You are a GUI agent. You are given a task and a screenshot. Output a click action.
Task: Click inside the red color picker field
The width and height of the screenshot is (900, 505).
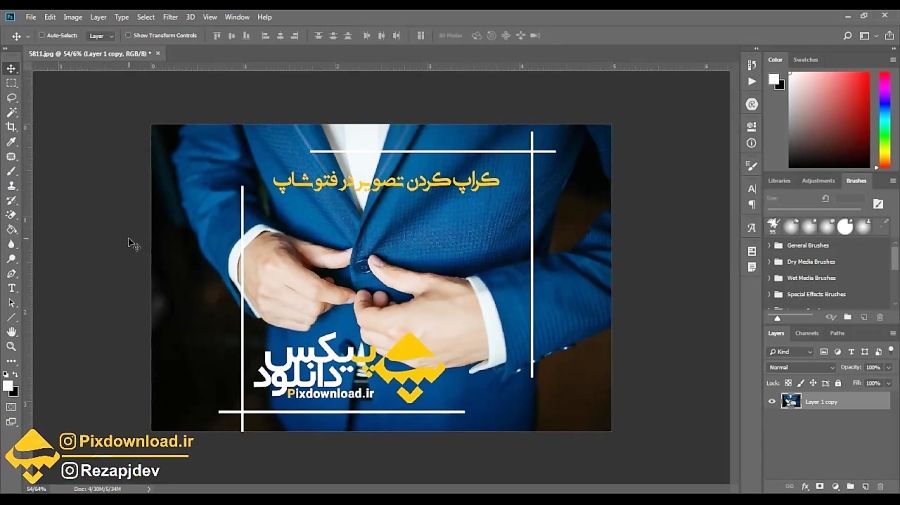click(x=829, y=120)
